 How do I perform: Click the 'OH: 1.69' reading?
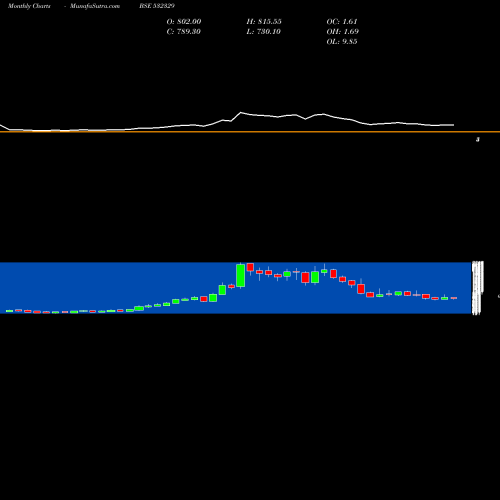pyautogui.click(x=343, y=32)
